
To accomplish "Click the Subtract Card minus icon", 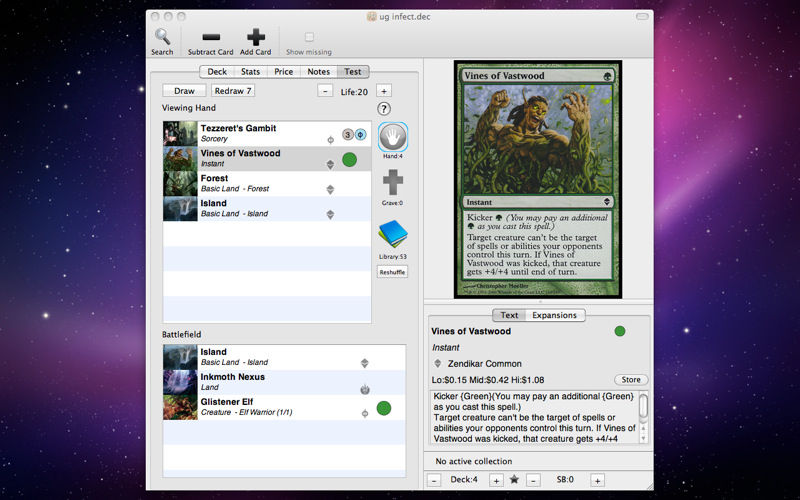I will [x=211, y=37].
